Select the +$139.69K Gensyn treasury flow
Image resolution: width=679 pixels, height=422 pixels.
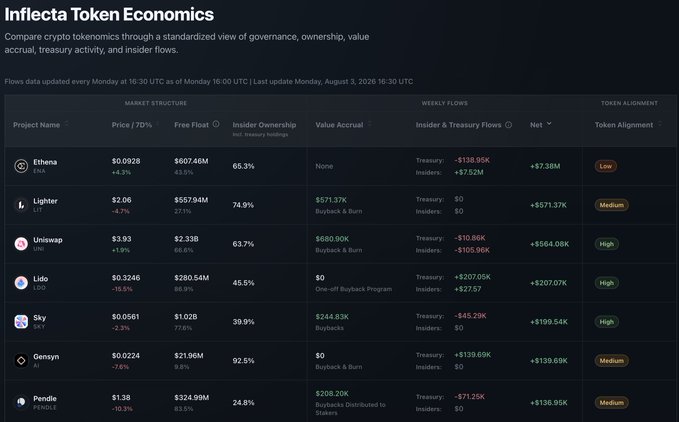472,355
